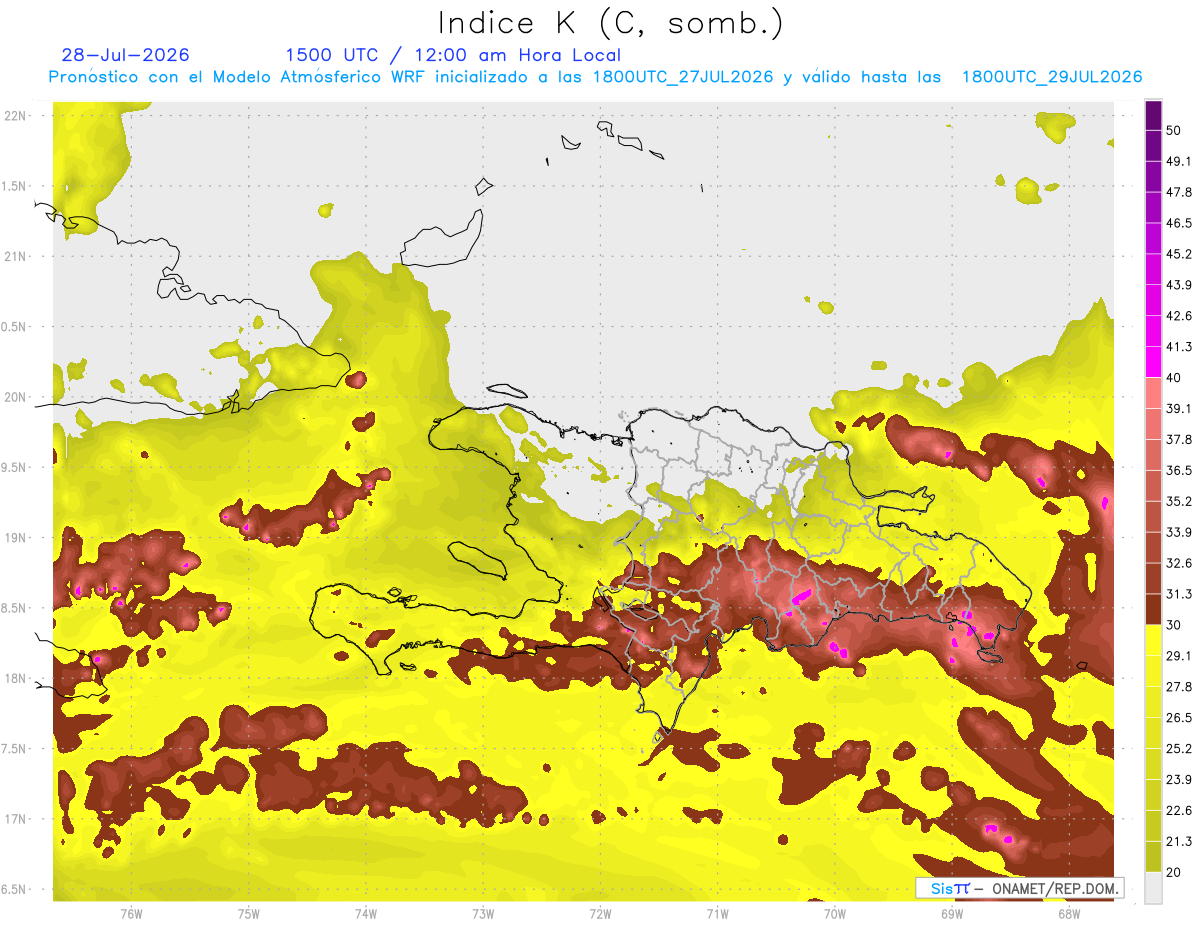Viewport: 1200px width, 927px height.
Task: Click the color bar label "31.3"
Action: coord(1179,594)
